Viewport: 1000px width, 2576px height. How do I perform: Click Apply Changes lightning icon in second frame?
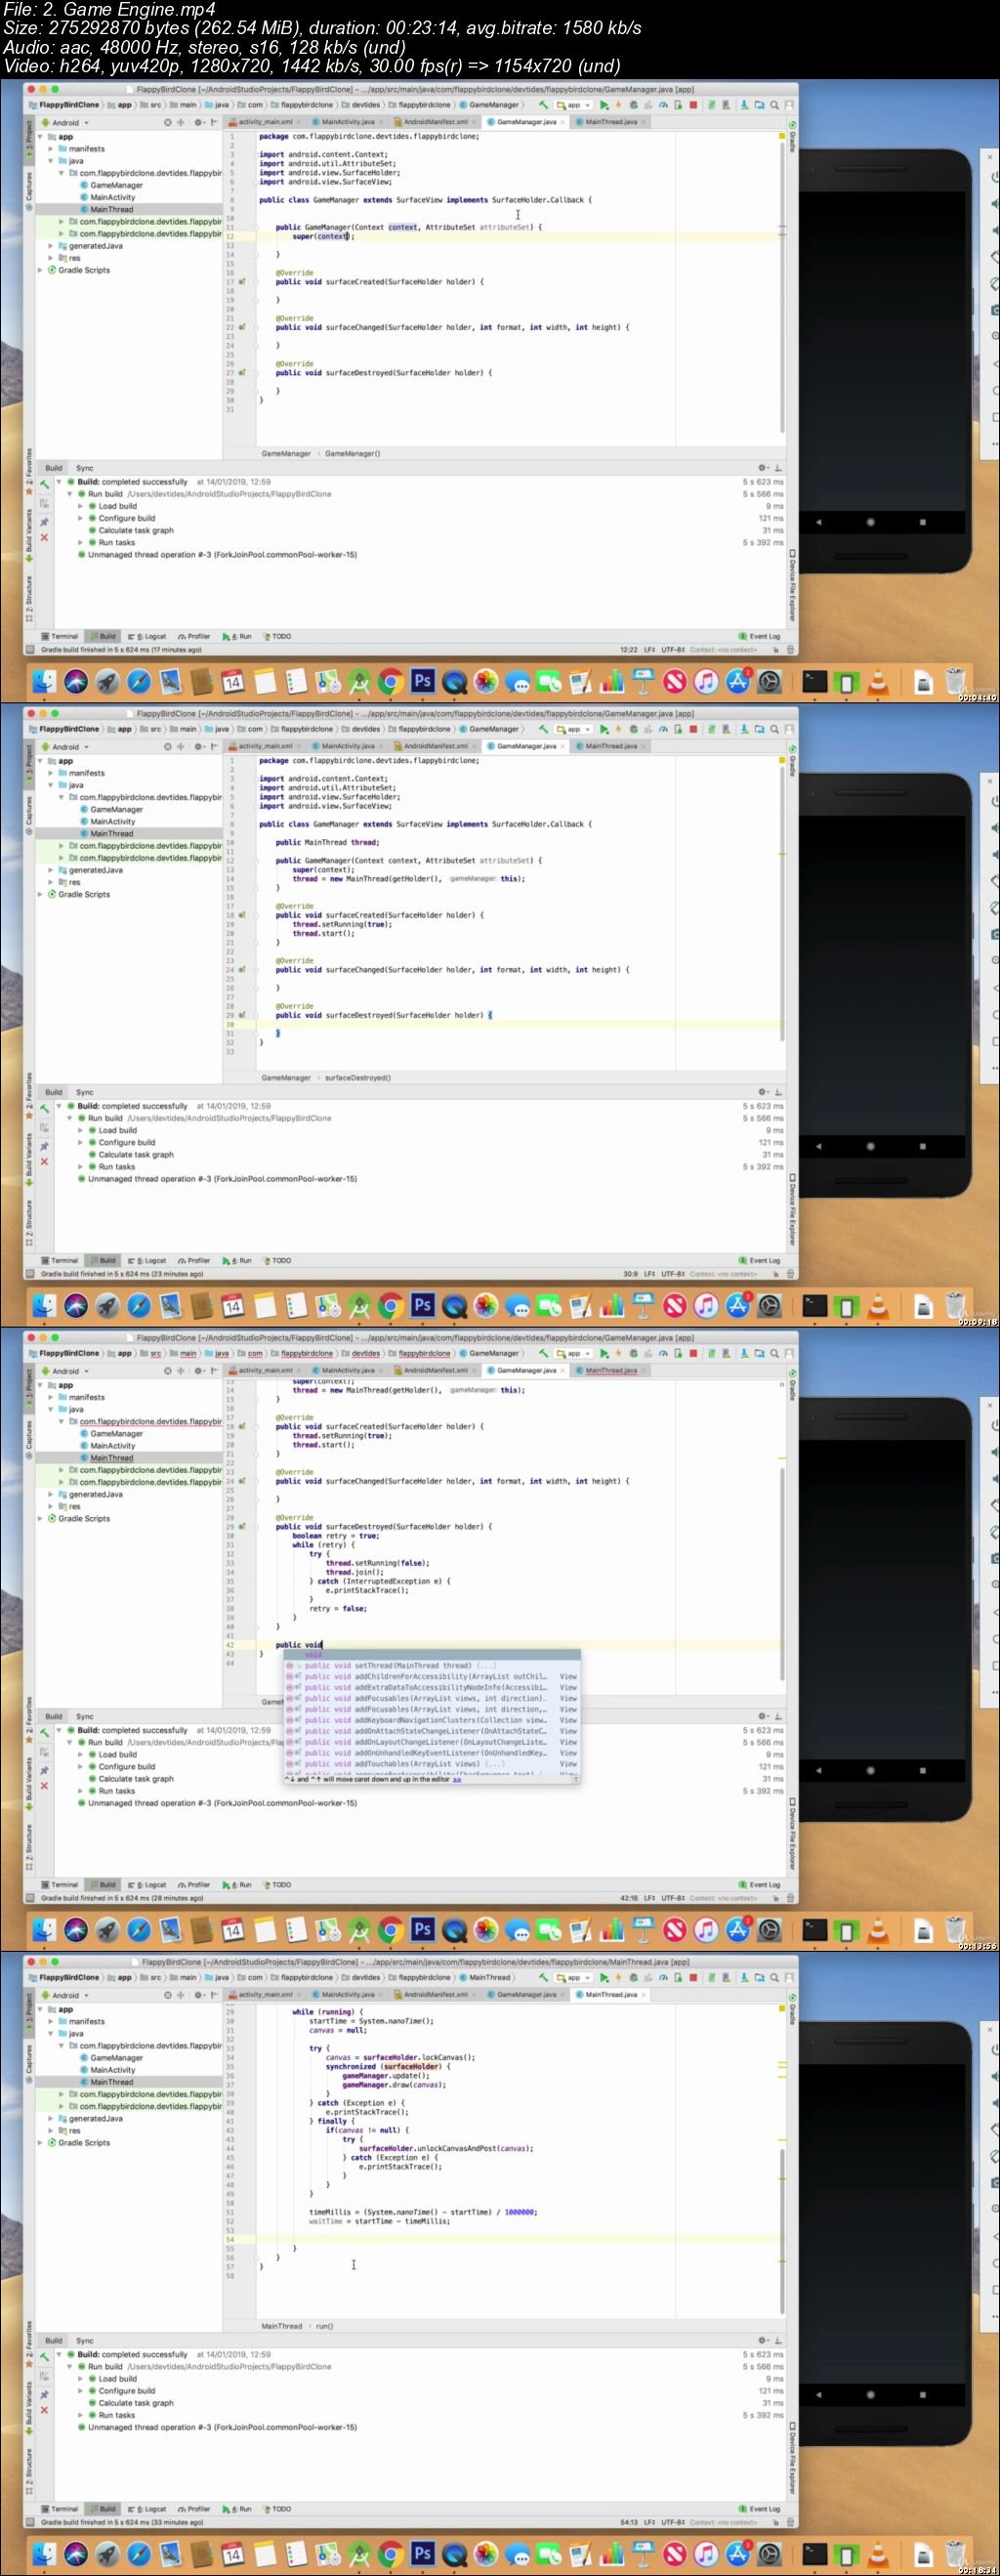(618, 729)
